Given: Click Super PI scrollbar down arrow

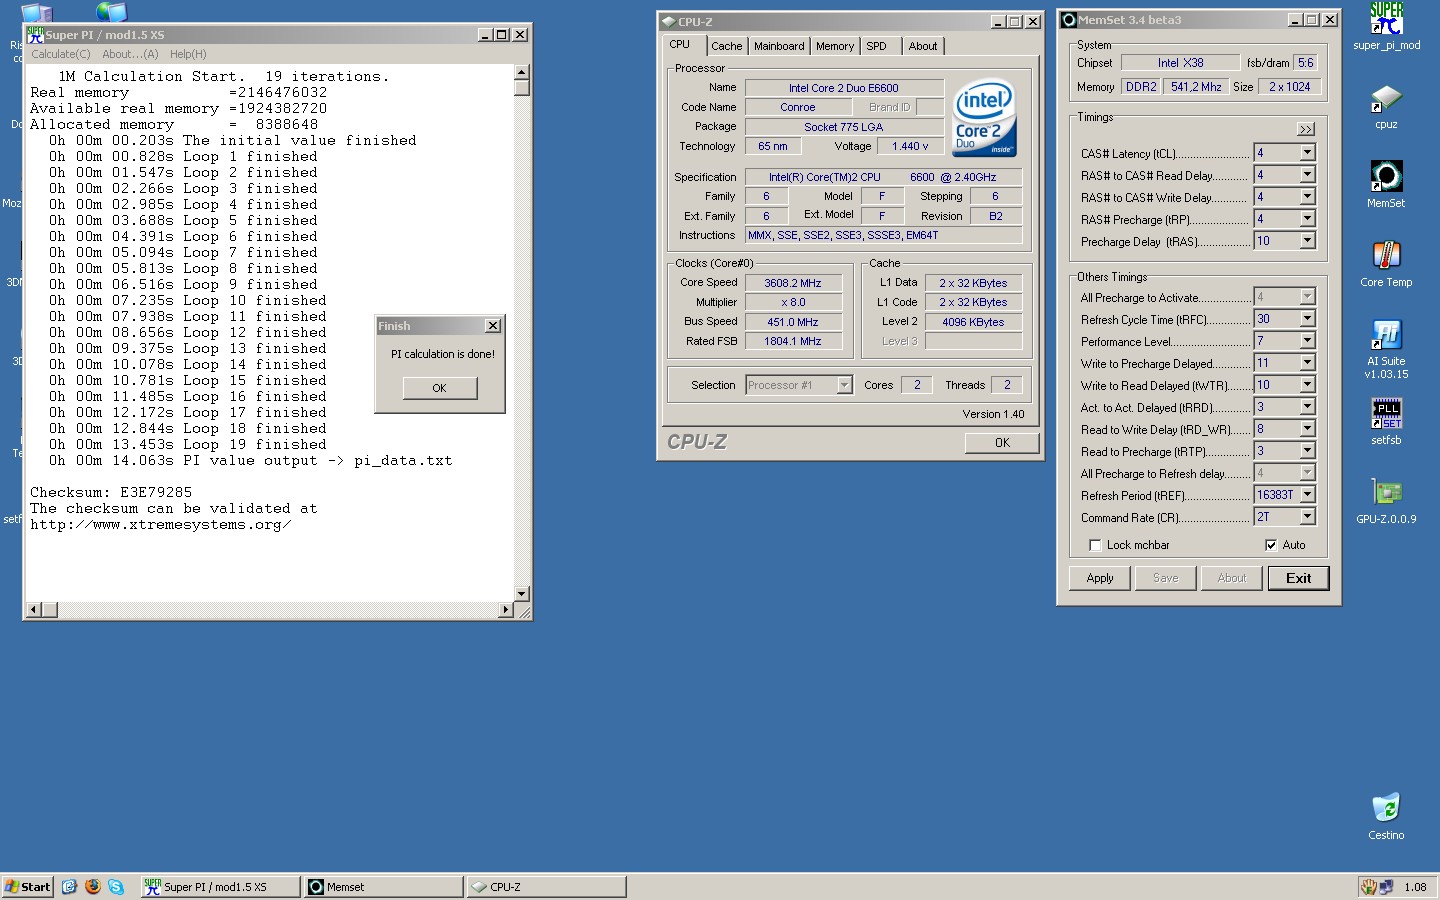Looking at the screenshot, I should [521, 594].
